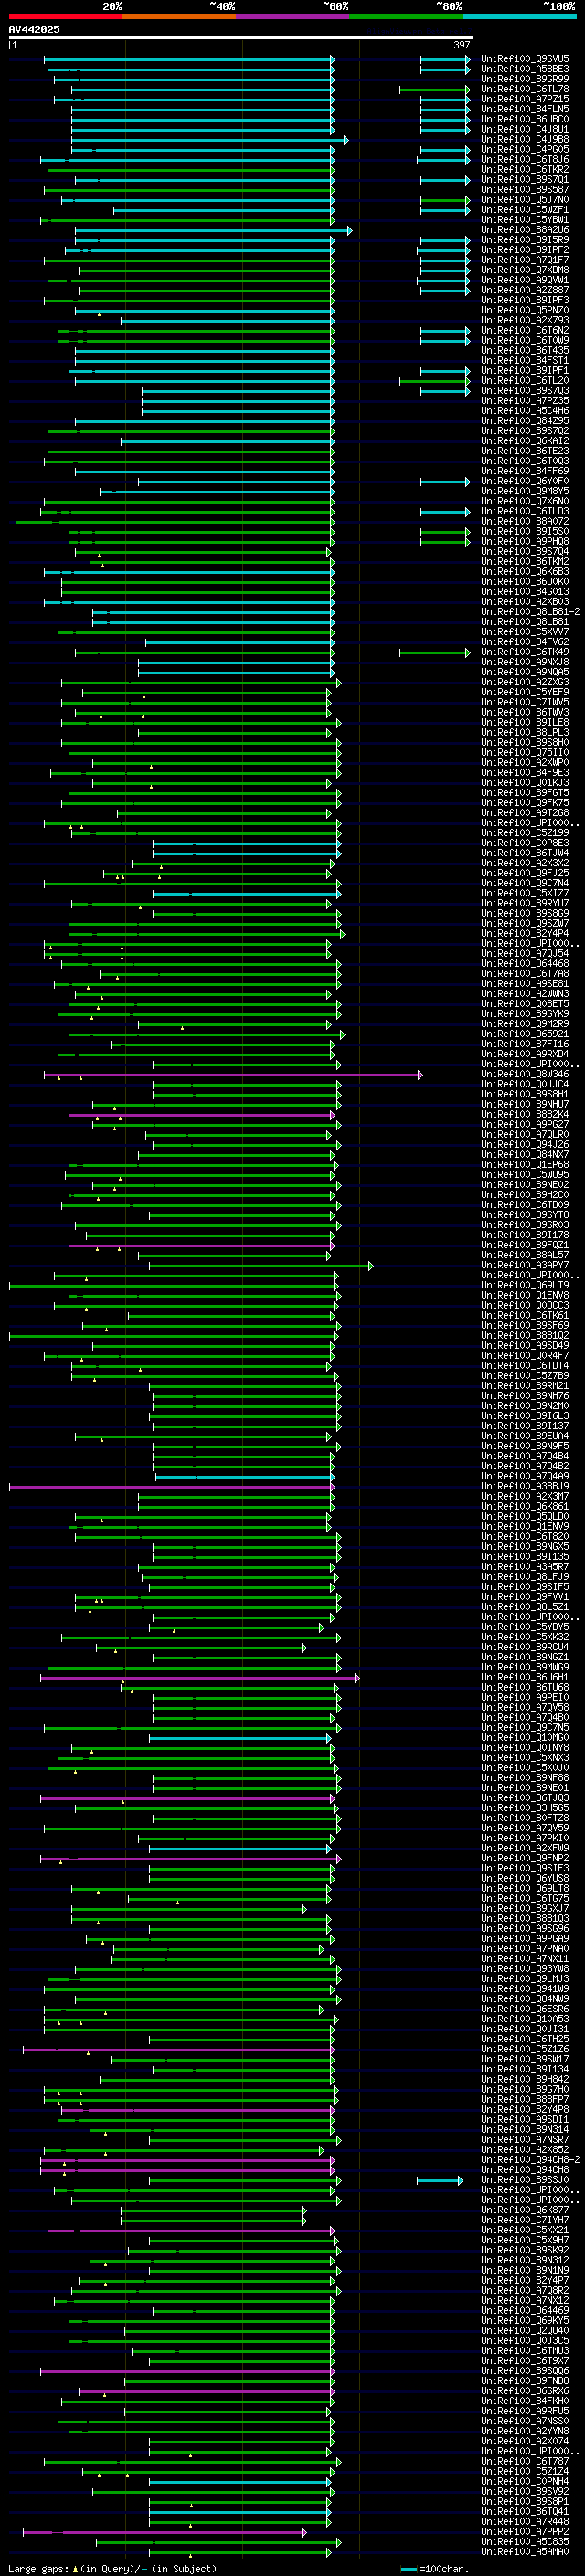This screenshot has height=2576, width=585.
Task: Select hit label UniRef100_C6TMU3
Action: [525, 2351]
